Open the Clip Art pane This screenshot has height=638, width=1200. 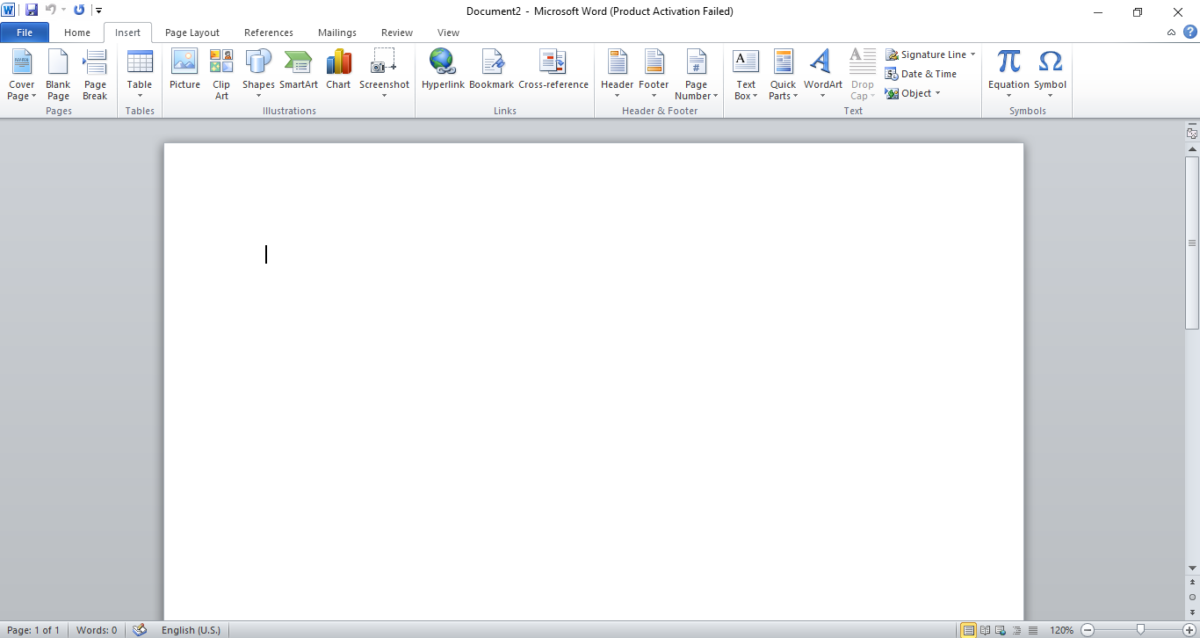coord(221,72)
